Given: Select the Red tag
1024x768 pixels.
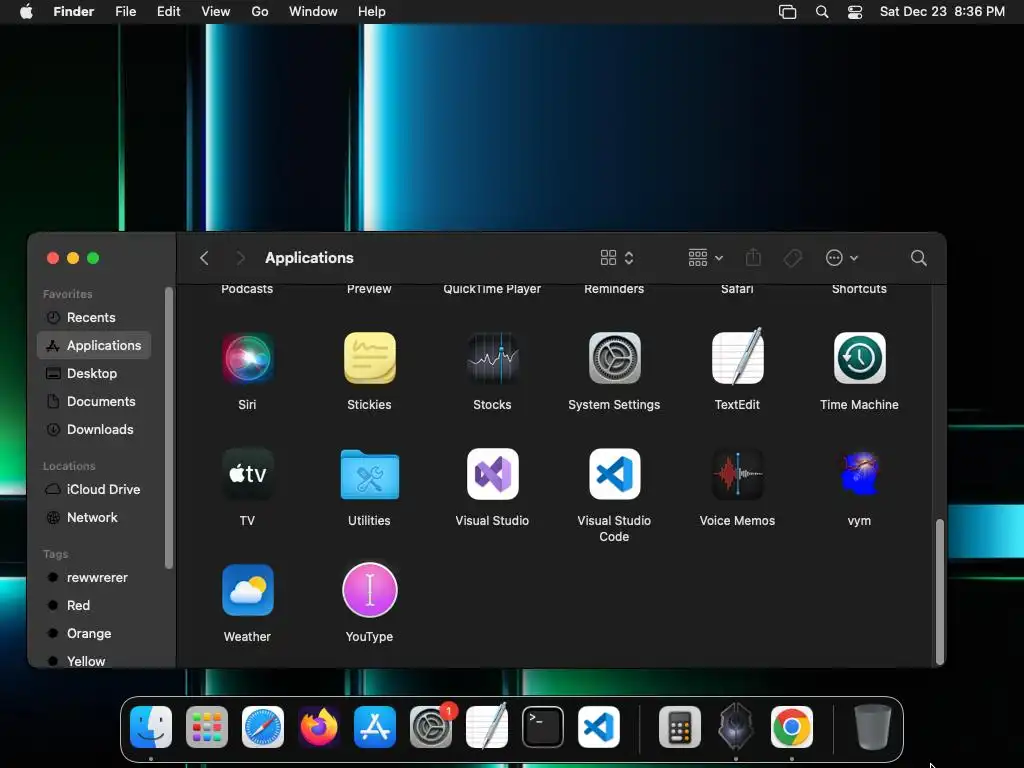Looking at the screenshot, I should pyautogui.click(x=94, y=606).
